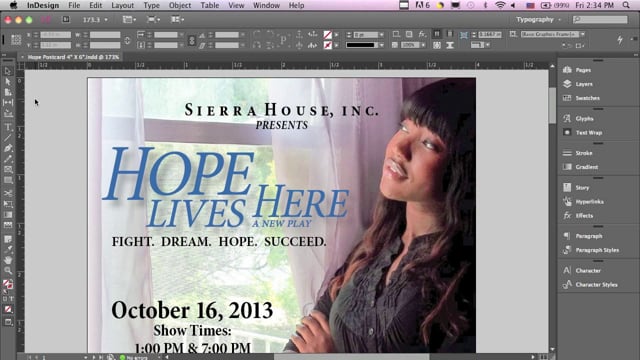
Task: Toggle formatting affects text button
Action: (x=10, y=299)
